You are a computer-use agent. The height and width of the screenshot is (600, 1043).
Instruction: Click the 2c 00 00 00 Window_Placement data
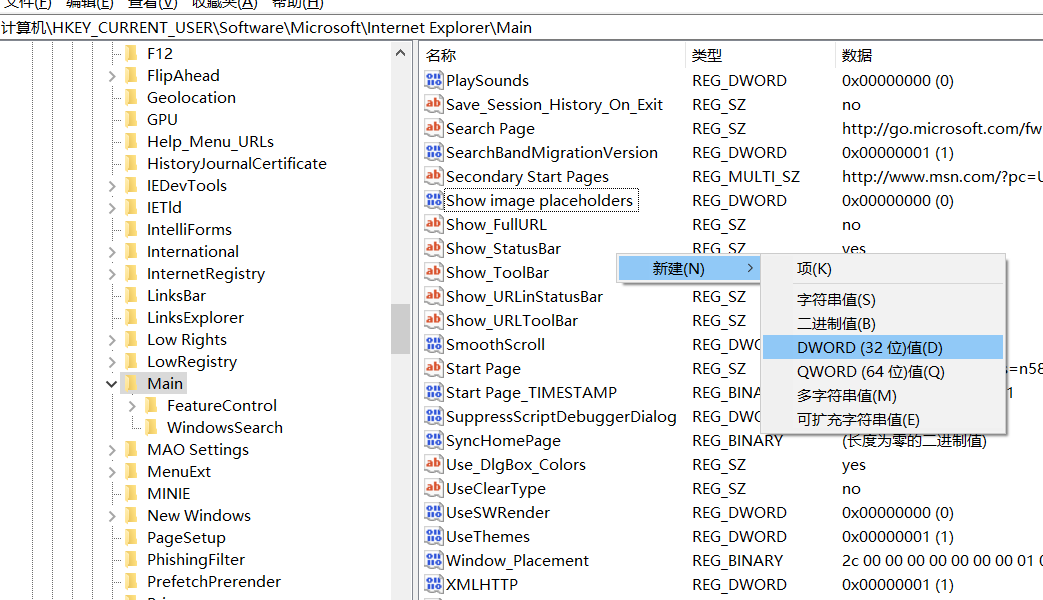[941, 561]
